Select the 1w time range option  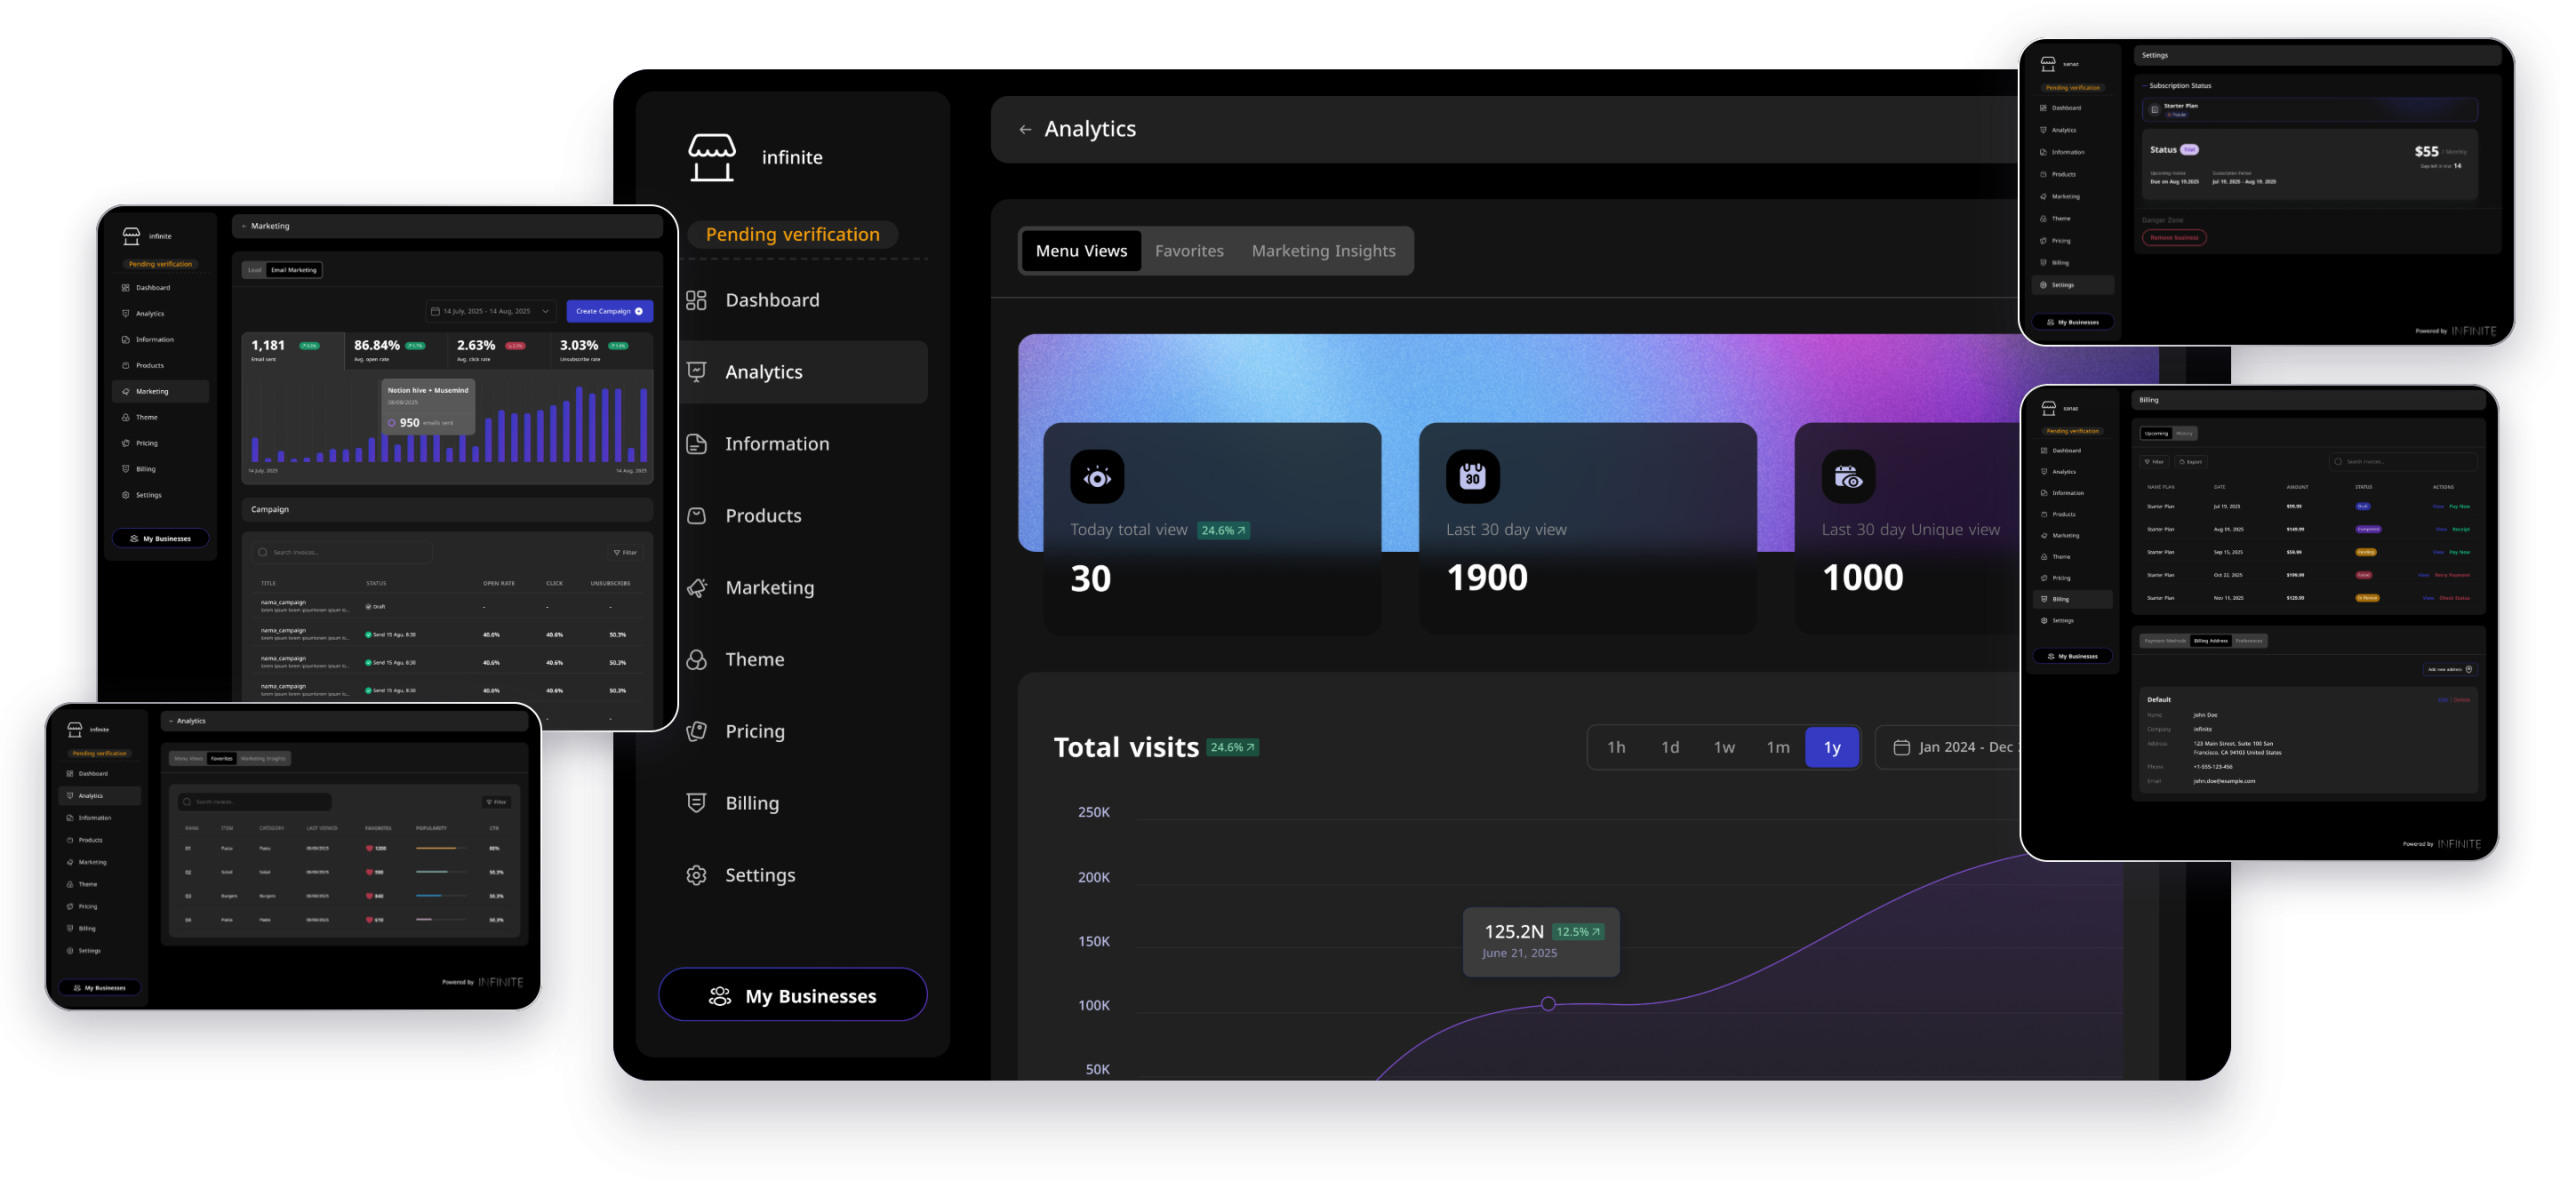[x=1724, y=747]
